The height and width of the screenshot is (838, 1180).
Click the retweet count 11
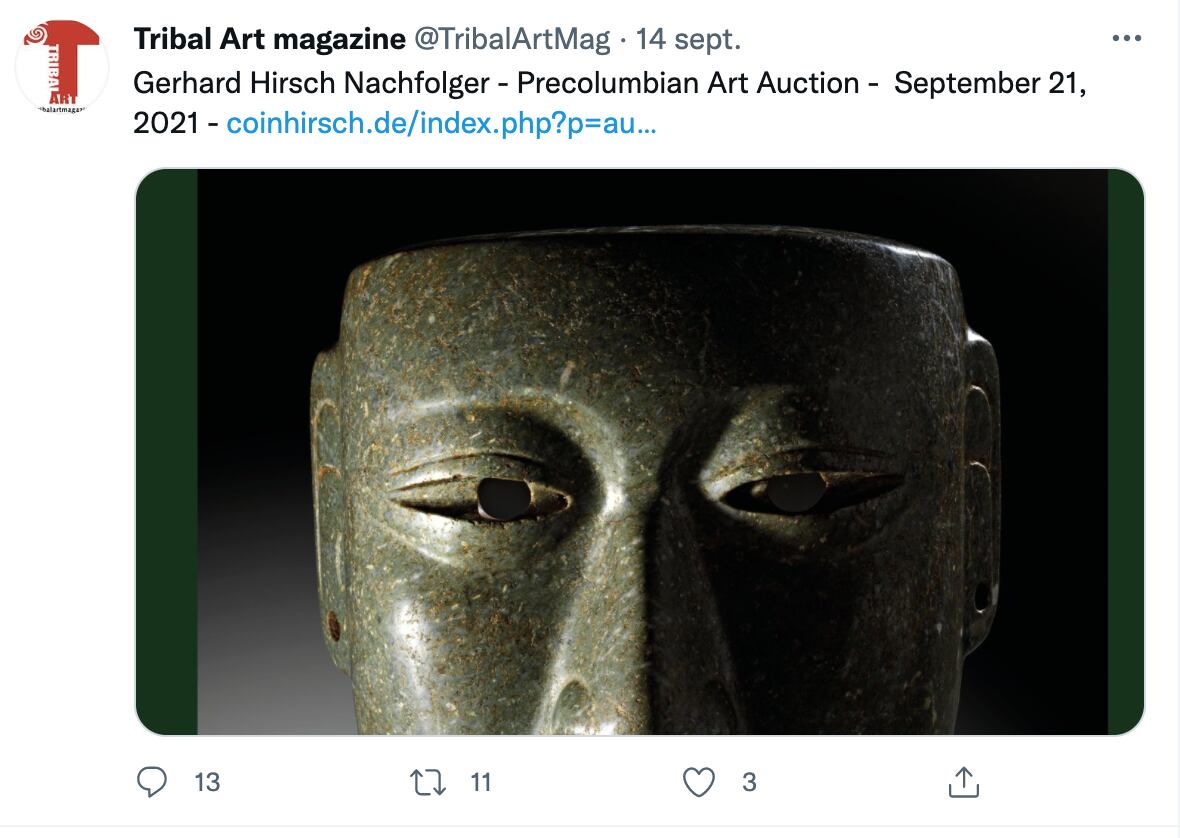[x=481, y=782]
